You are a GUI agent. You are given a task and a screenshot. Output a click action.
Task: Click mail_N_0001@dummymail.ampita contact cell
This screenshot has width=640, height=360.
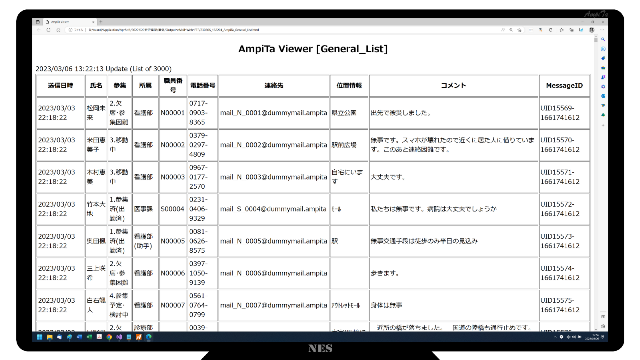coord(273,113)
